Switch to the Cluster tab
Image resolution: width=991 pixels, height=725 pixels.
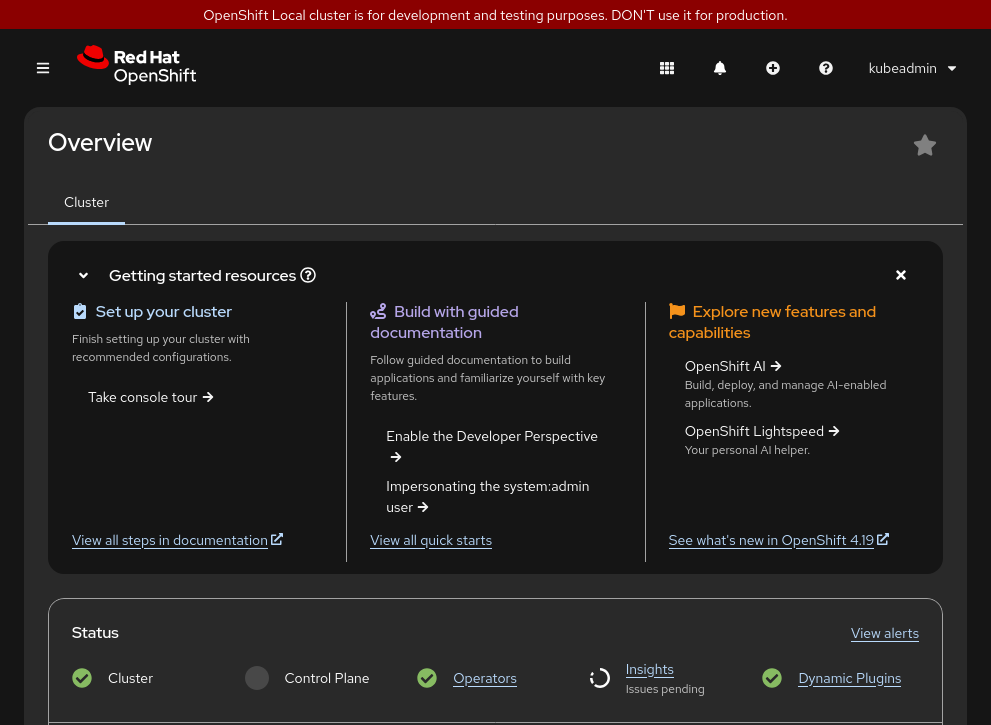point(86,202)
